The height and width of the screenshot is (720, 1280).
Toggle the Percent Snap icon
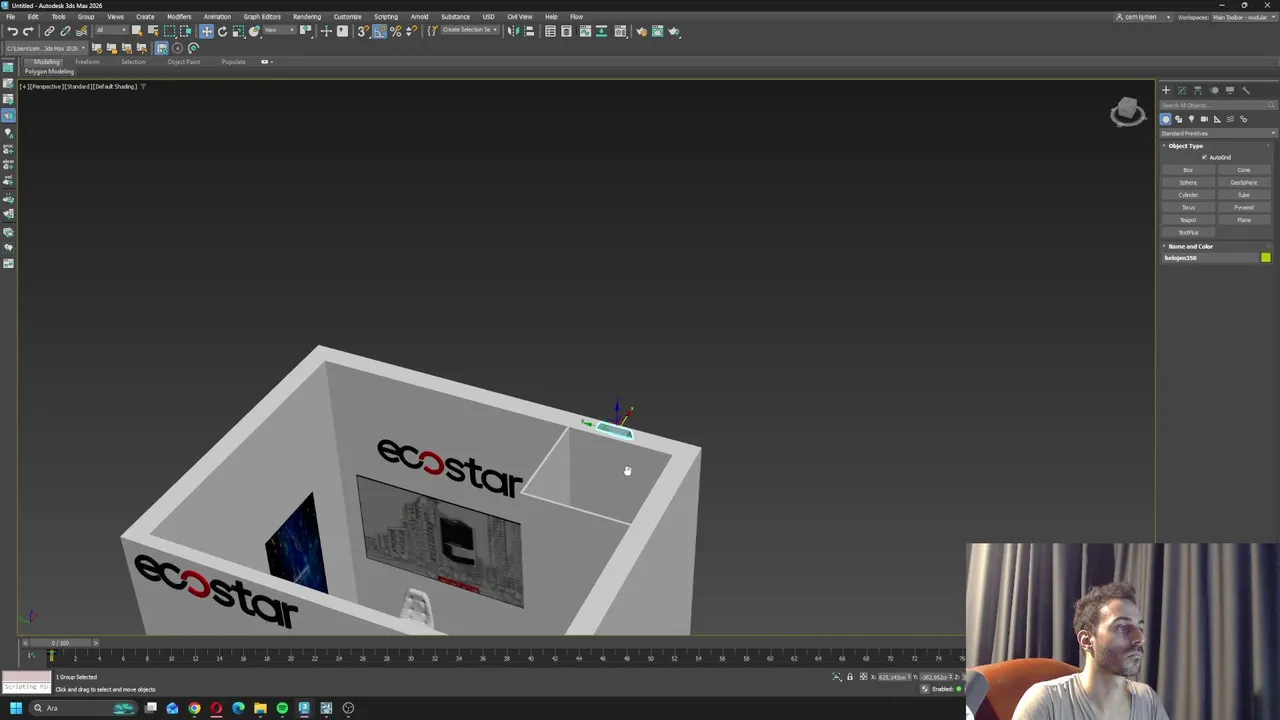pos(395,31)
